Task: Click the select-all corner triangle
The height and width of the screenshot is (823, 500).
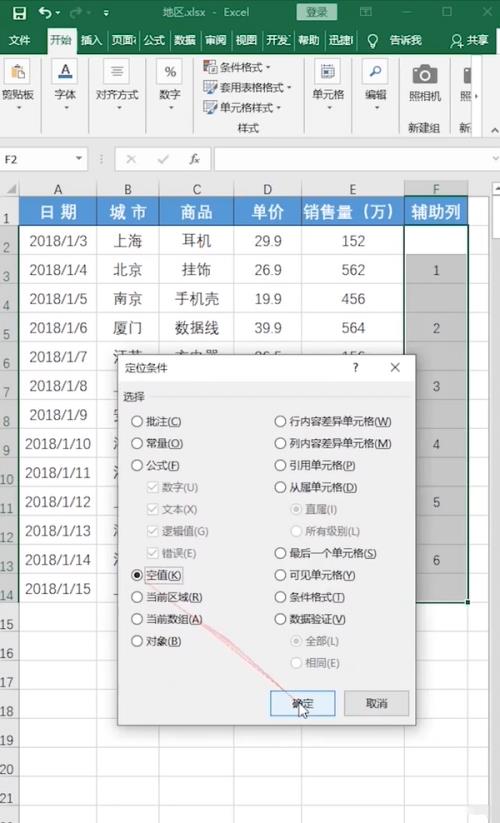Action: [10, 188]
